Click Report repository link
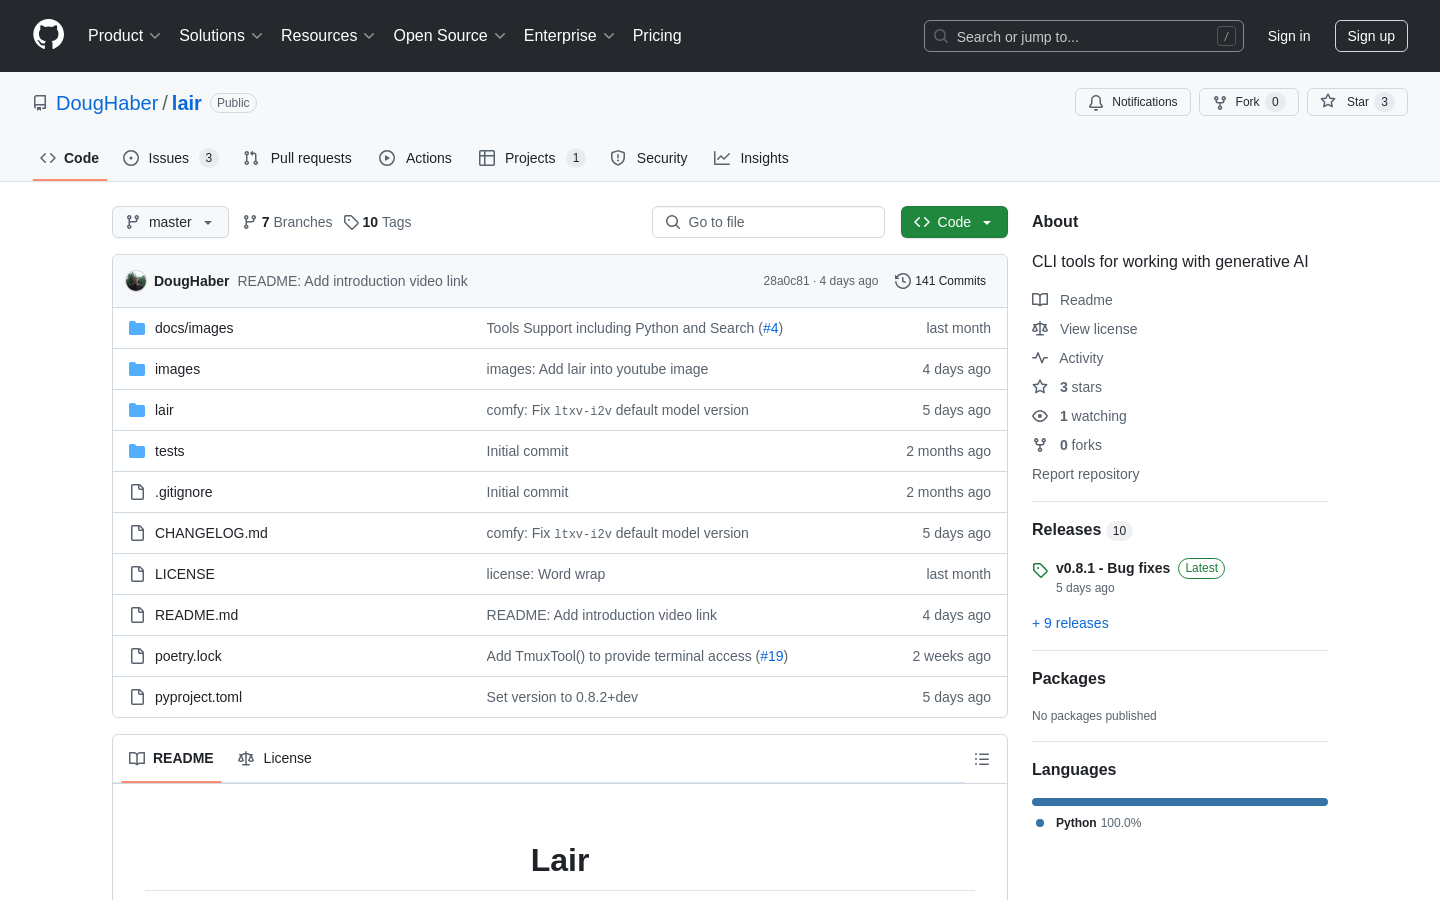The height and width of the screenshot is (900, 1440). (x=1085, y=474)
